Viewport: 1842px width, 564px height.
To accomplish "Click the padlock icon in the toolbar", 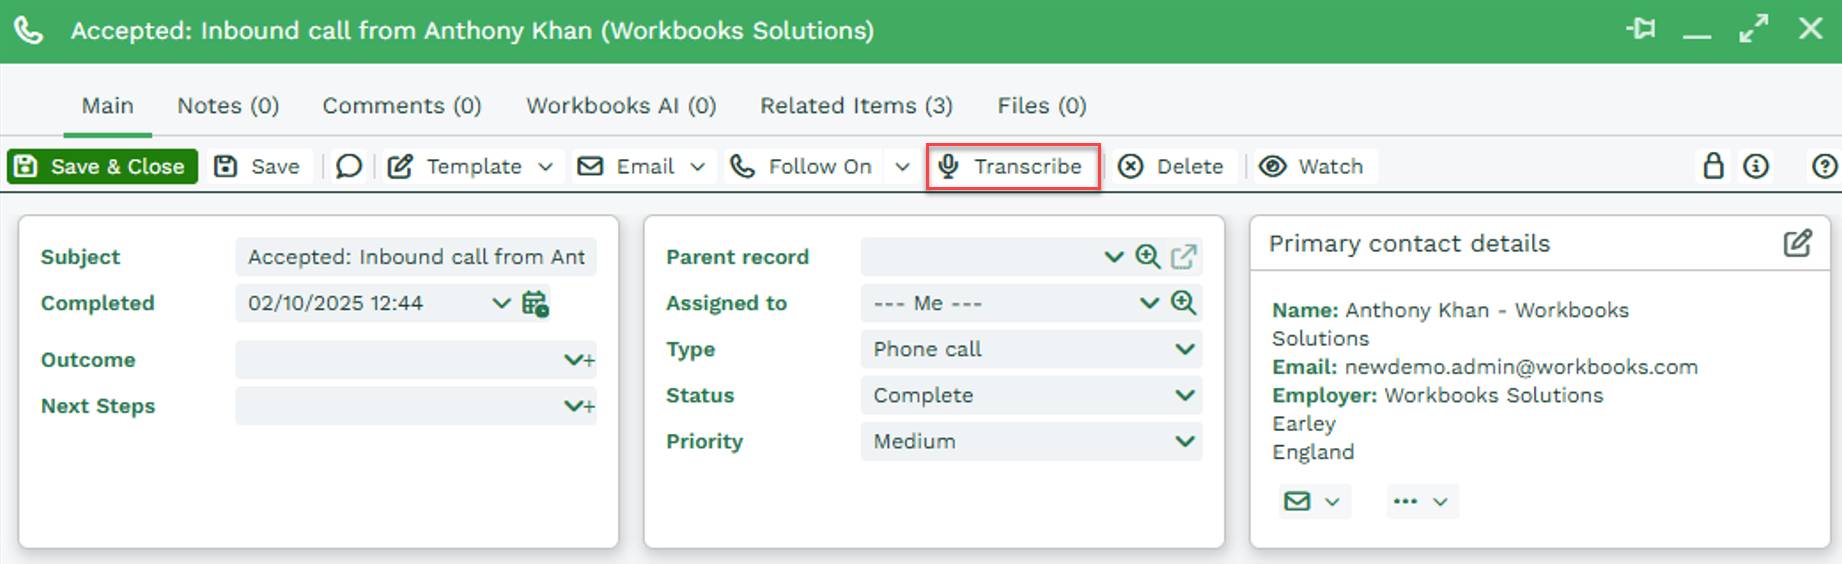I will point(1713,166).
